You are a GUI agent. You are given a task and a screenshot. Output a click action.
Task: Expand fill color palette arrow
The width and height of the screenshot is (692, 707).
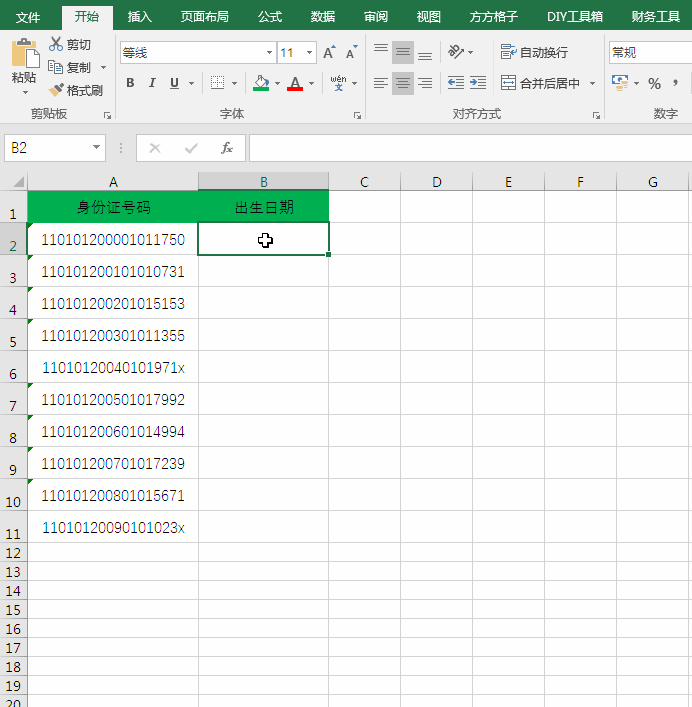tap(277, 83)
